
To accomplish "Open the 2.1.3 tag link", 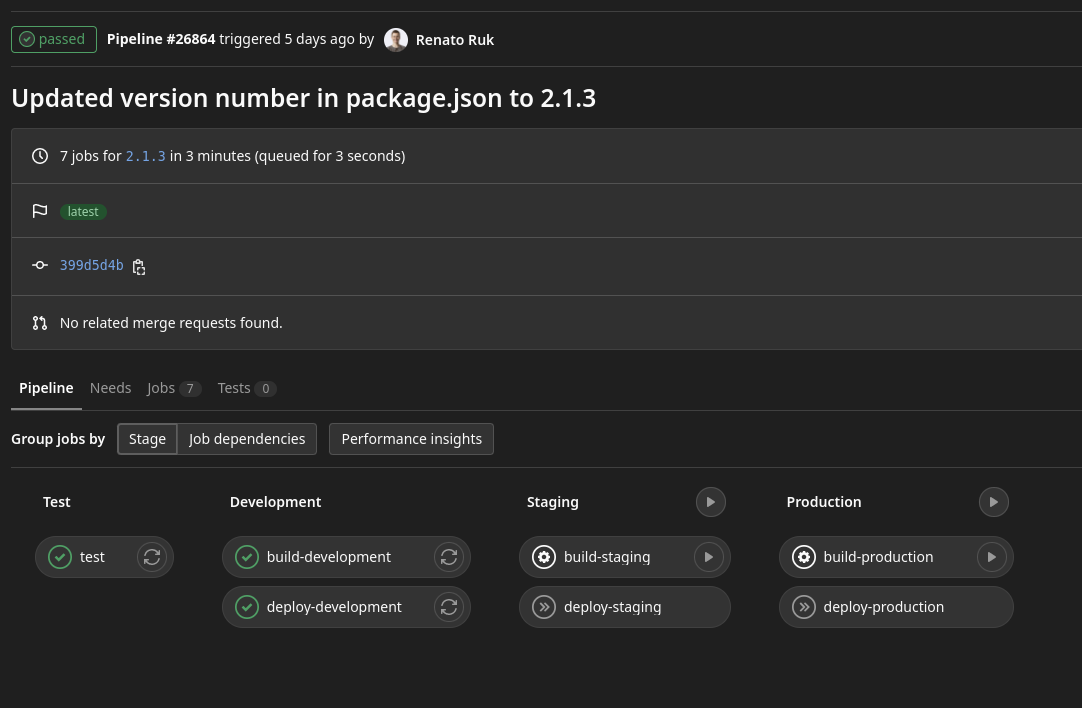I will (145, 156).
